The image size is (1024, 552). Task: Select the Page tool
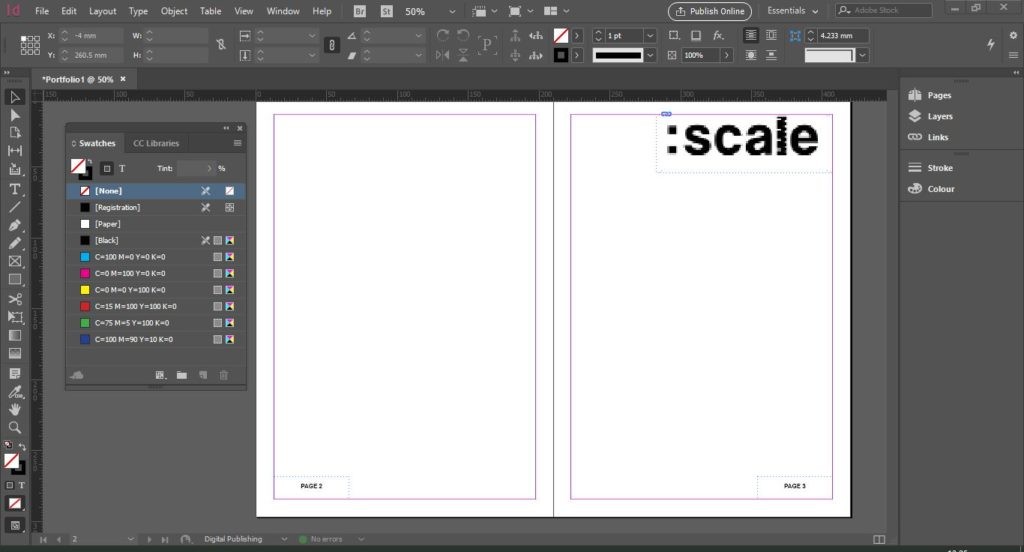[x=15, y=133]
